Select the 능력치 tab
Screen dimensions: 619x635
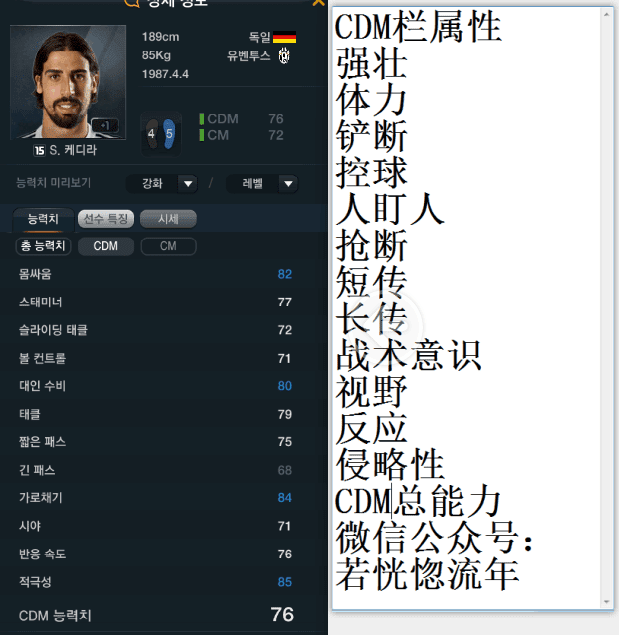coord(43,219)
